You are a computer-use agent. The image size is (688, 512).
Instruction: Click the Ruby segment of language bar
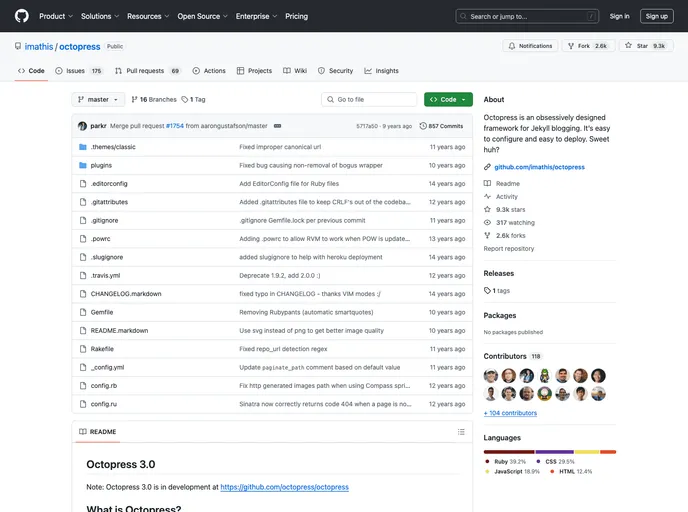(x=509, y=452)
